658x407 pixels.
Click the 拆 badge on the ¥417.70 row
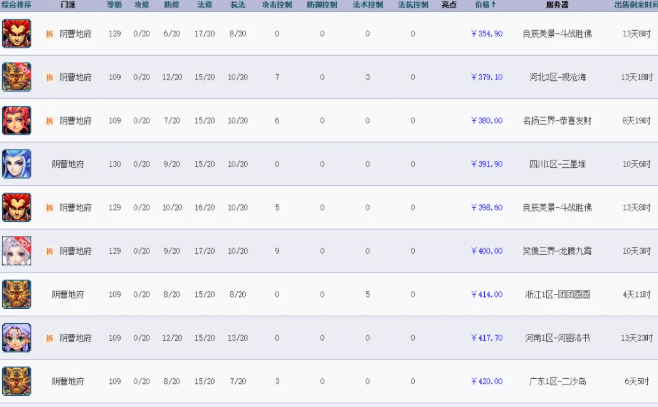pos(48,338)
